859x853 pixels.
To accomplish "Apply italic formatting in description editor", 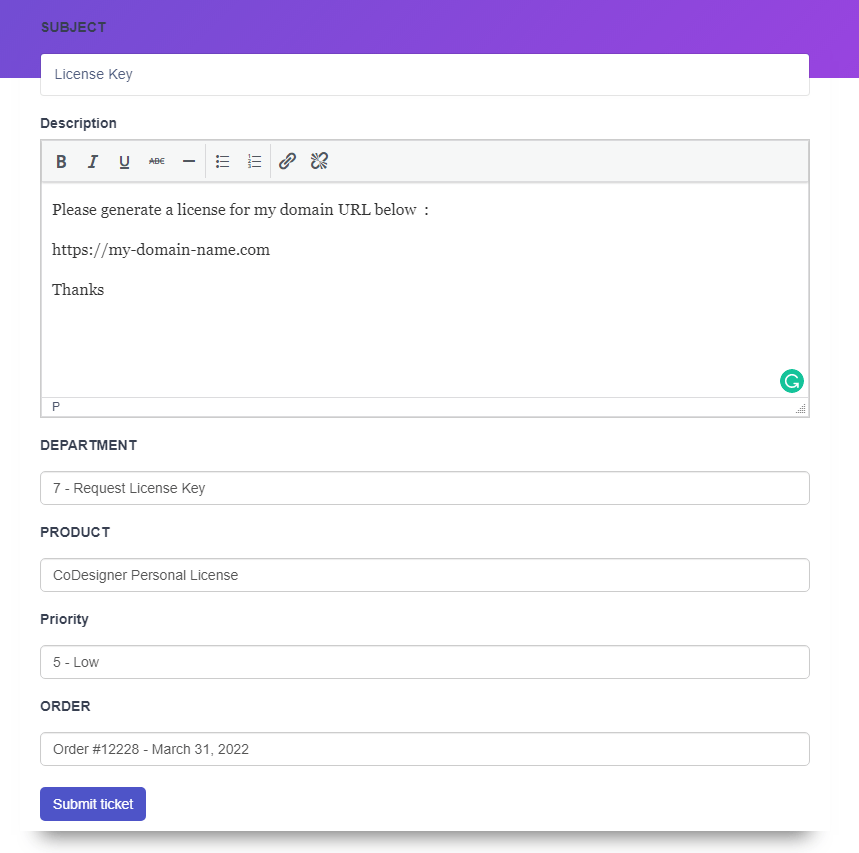I will 93,161.
